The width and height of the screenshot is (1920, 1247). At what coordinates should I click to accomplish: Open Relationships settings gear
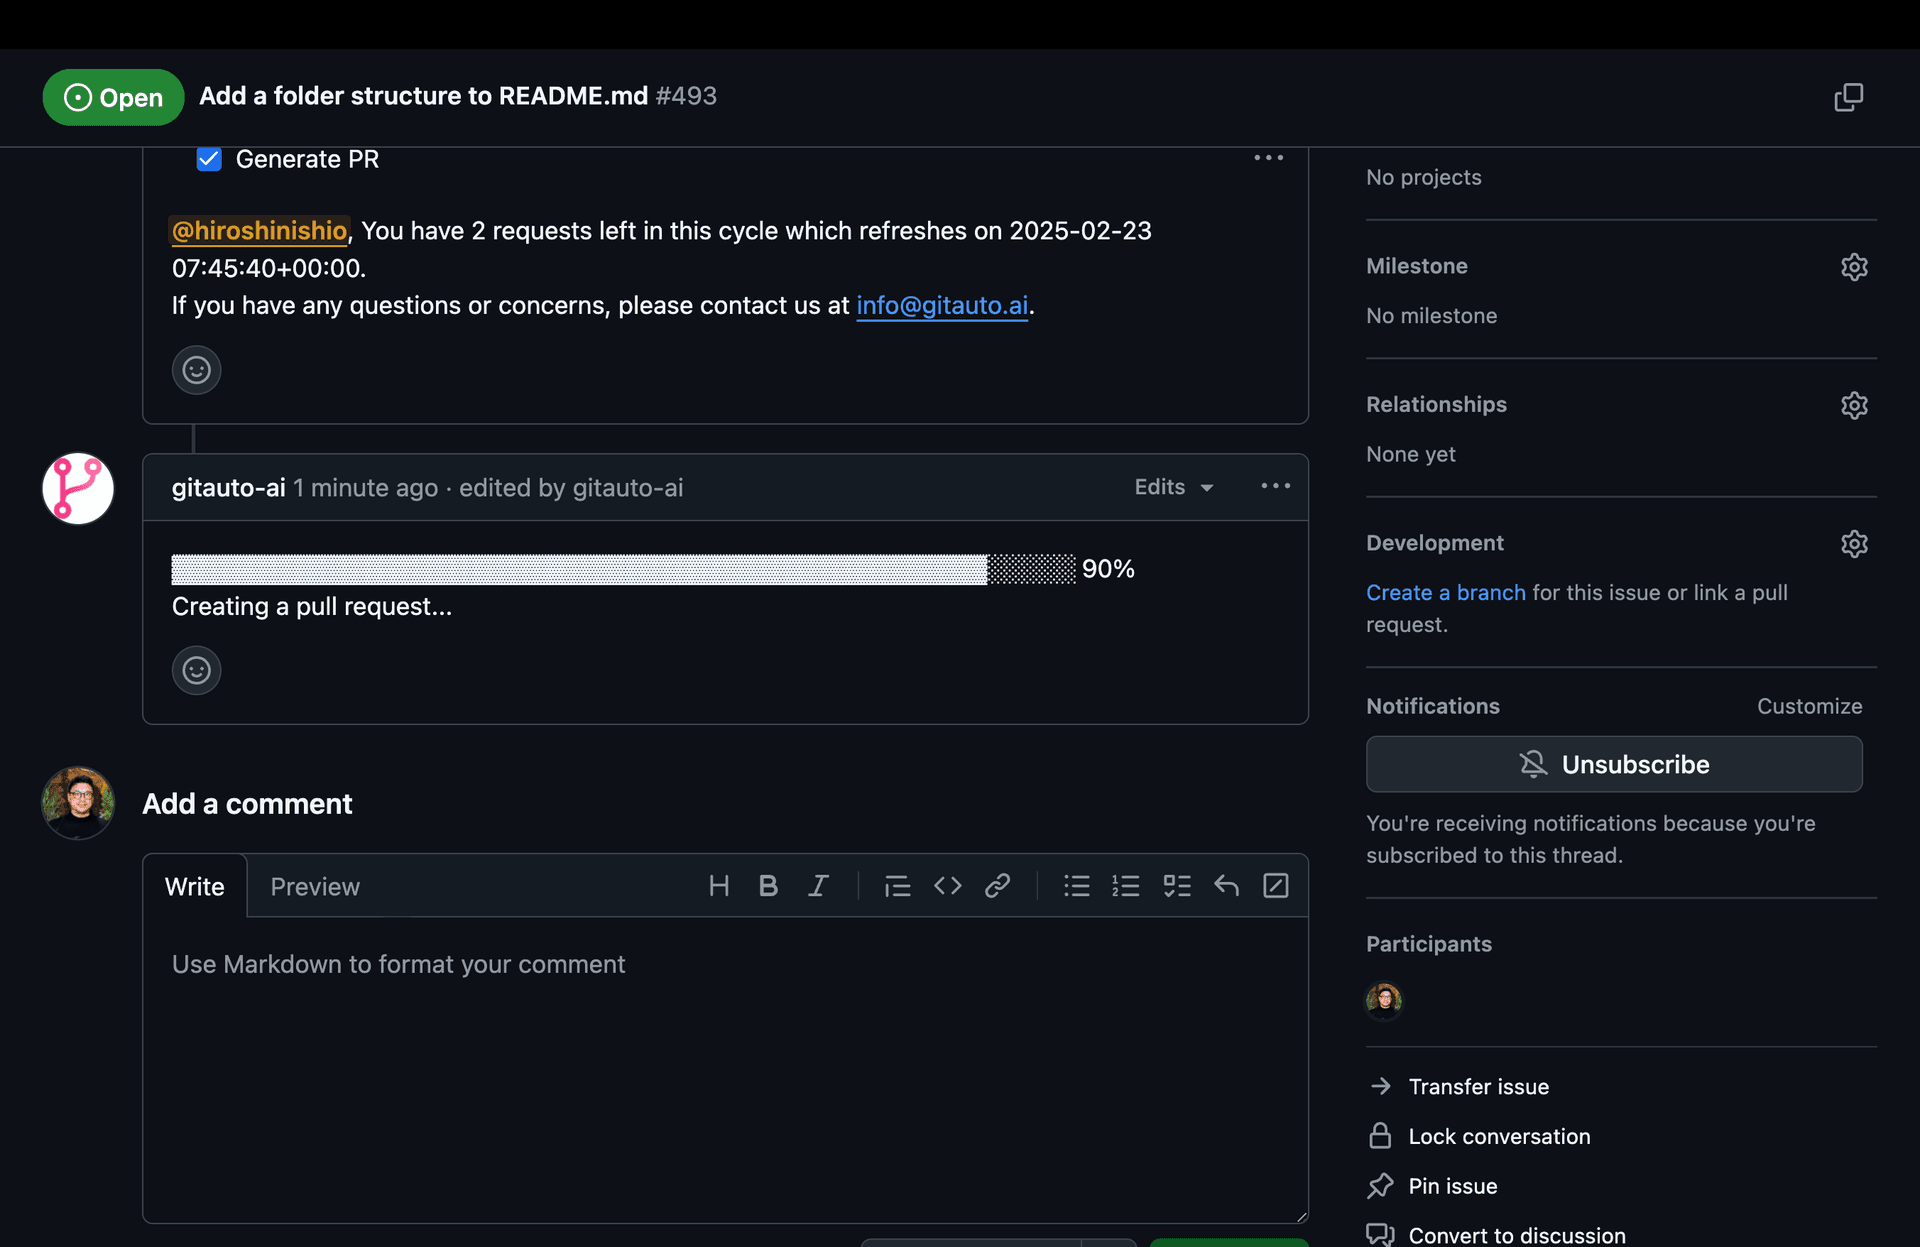click(1854, 405)
